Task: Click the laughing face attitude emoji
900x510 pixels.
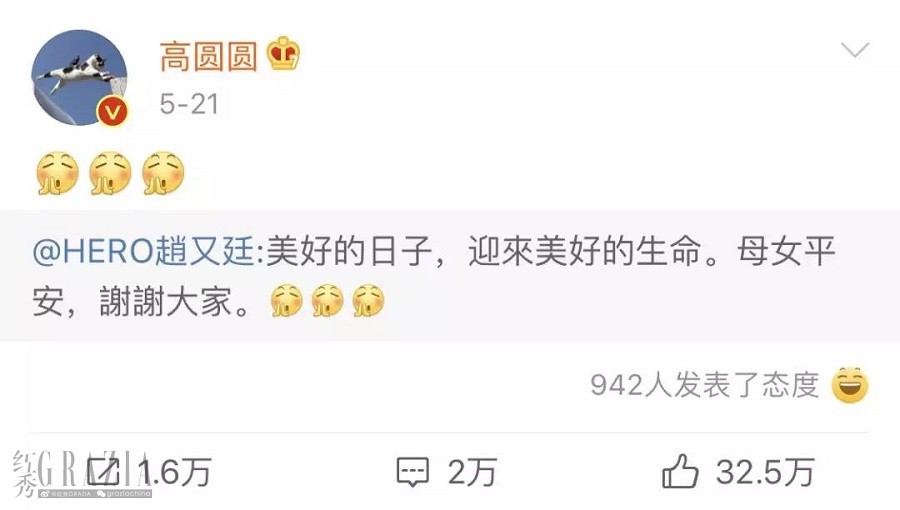Action: pos(850,385)
